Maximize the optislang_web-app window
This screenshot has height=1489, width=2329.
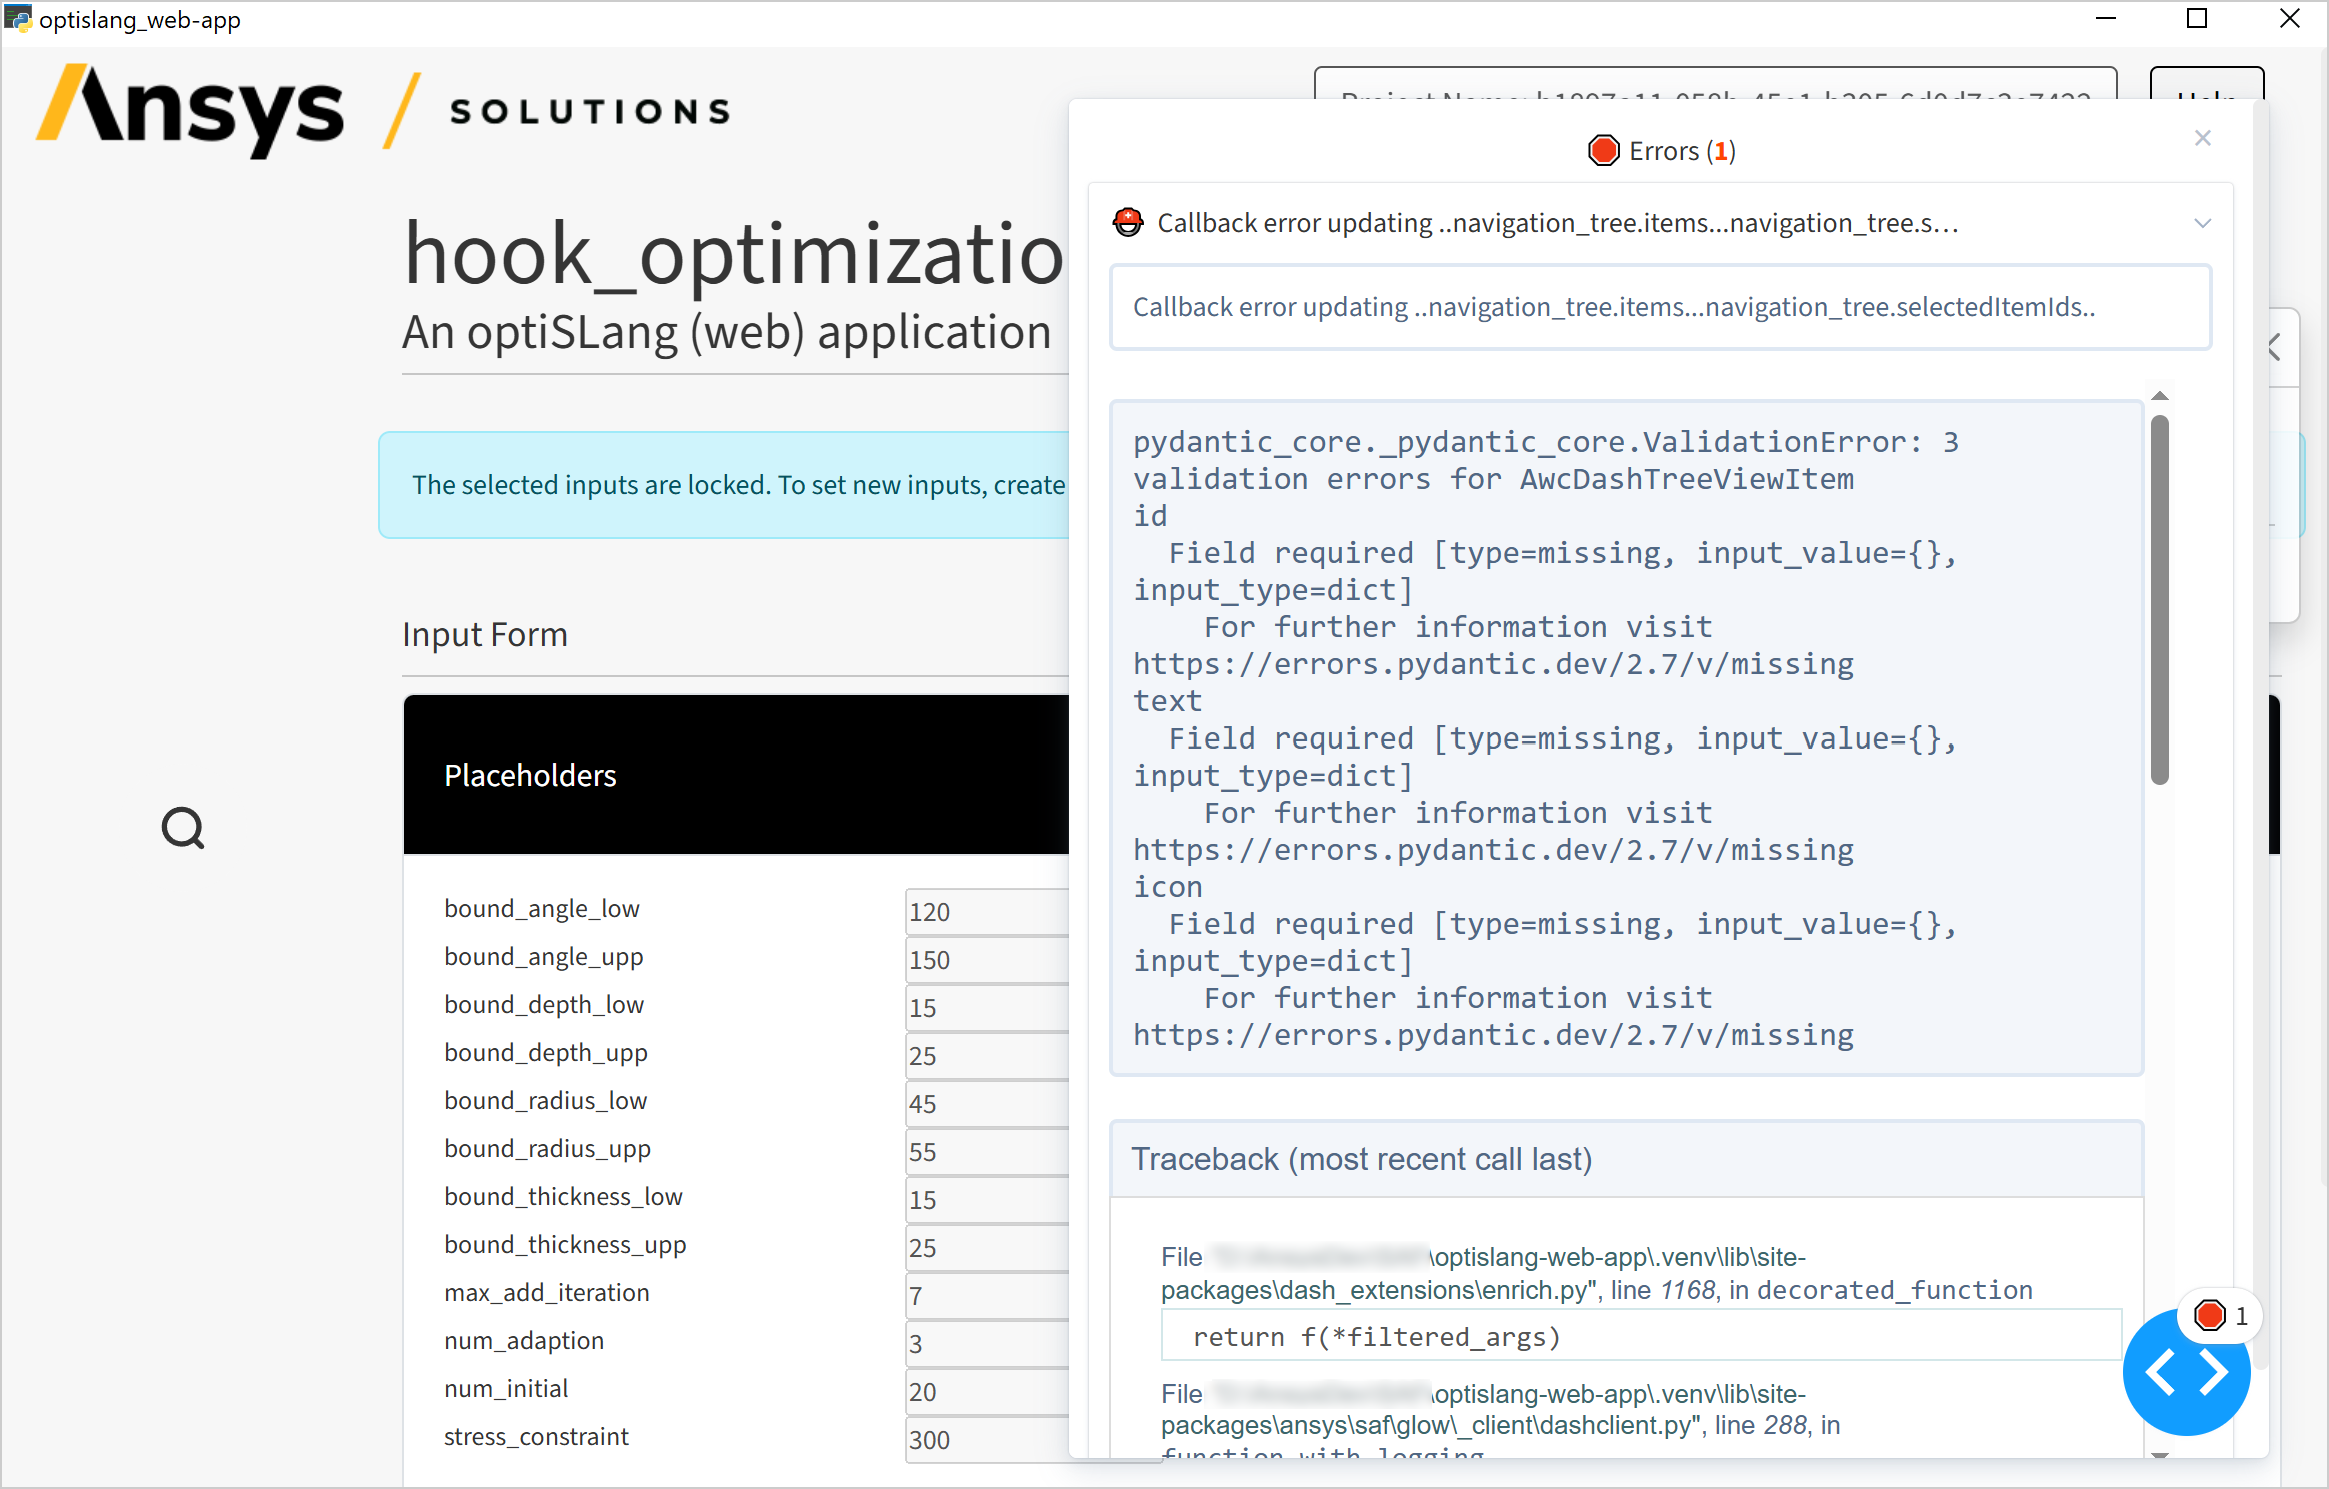(x=2197, y=19)
